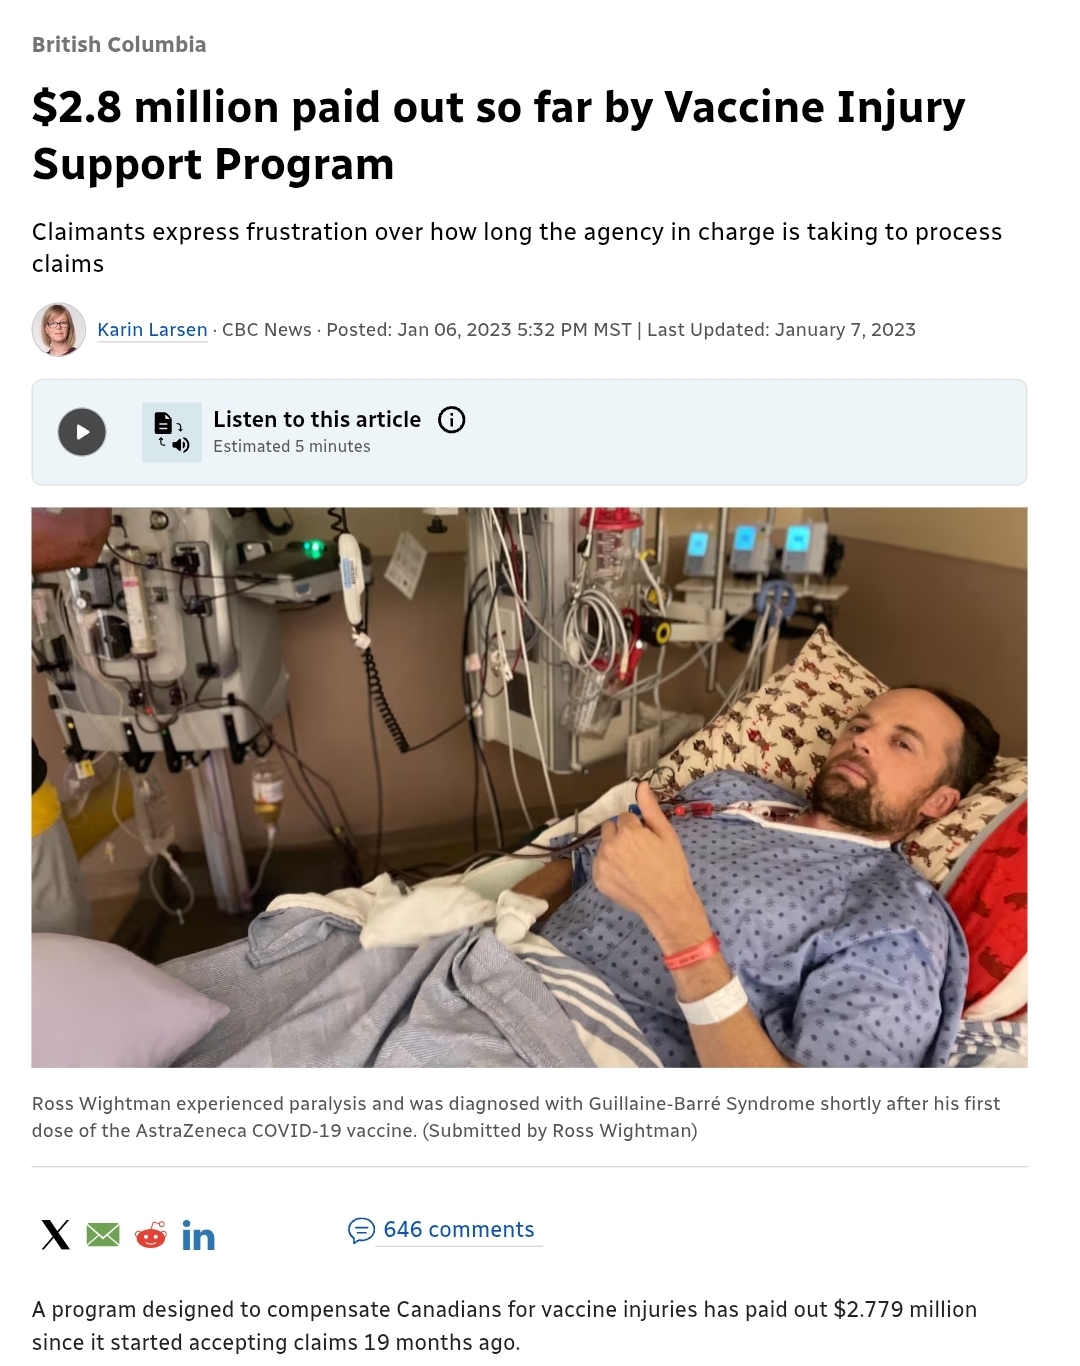This screenshot has height=1366, width=1080.
Task: Share the article on Reddit
Action: [151, 1235]
